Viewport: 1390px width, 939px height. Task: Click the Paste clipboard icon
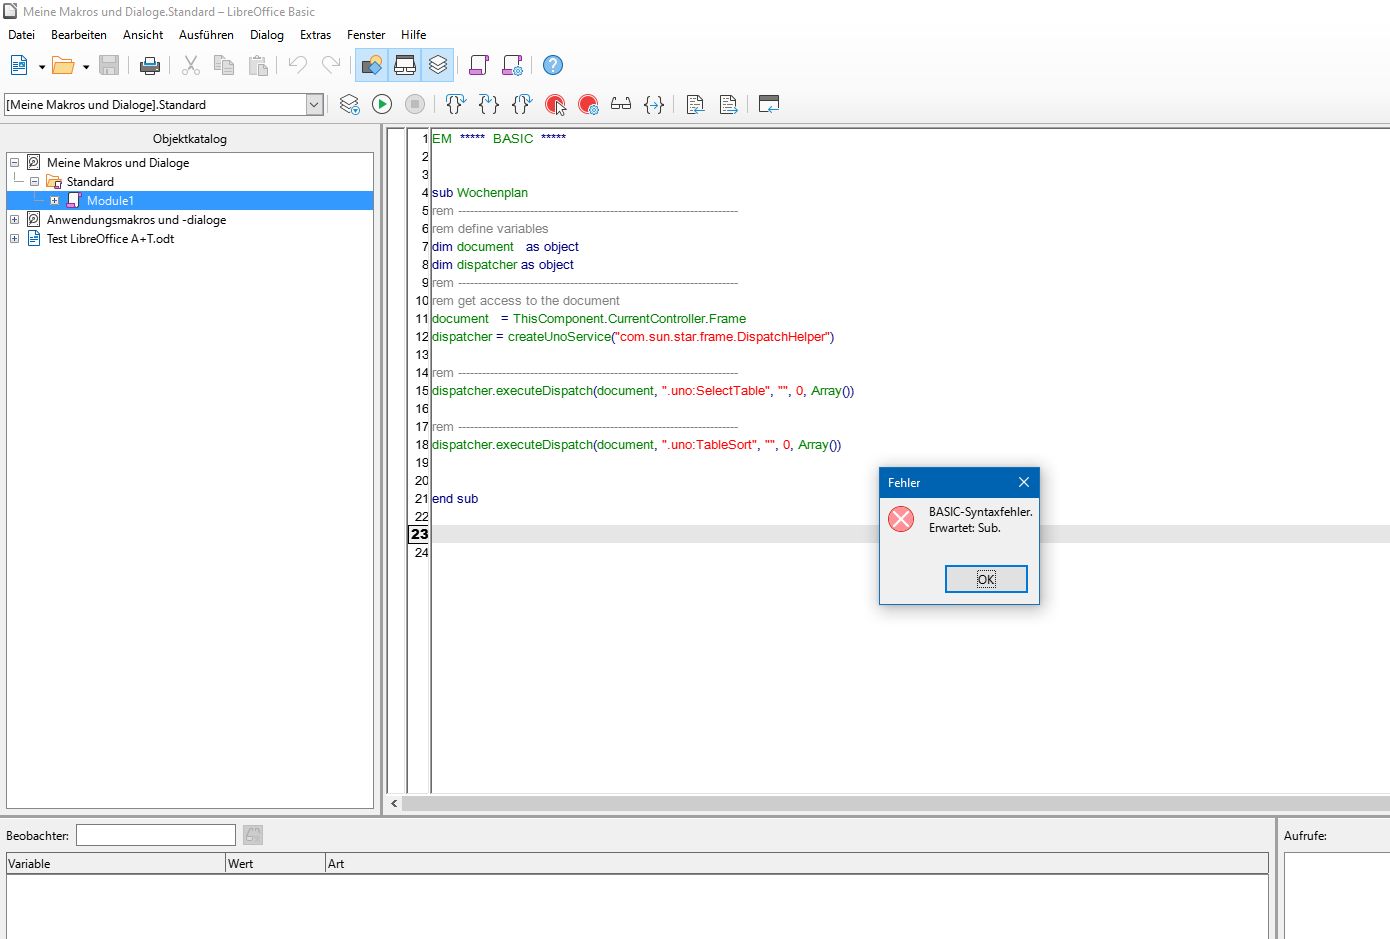tap(258, 65)
